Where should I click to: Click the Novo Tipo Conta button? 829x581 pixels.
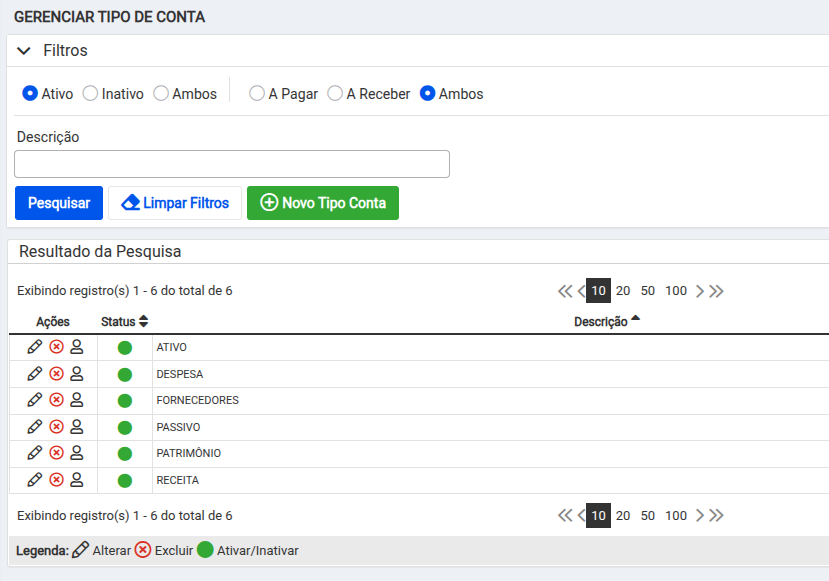tap(323, 203)
